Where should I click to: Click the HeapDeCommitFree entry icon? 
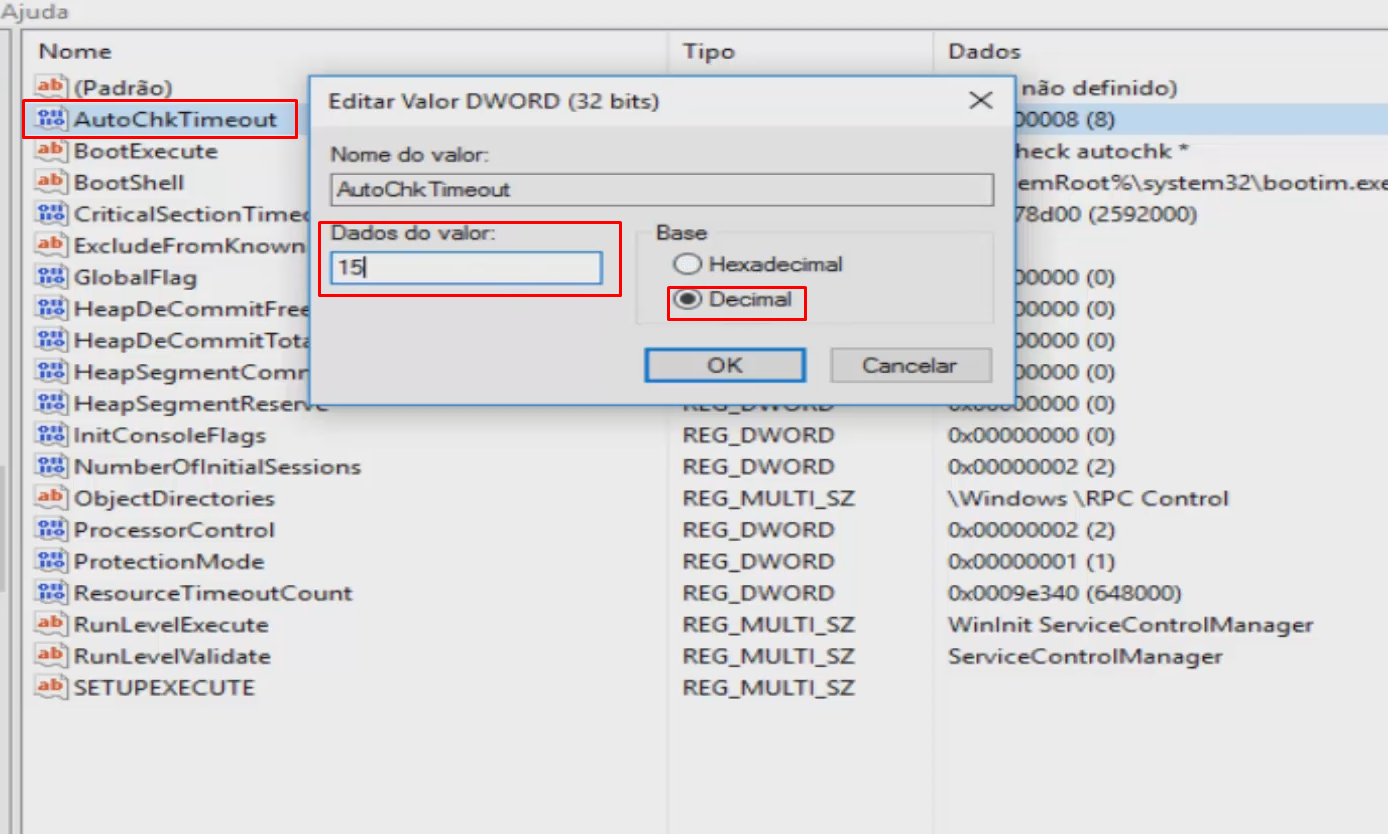tap(50, 309)
